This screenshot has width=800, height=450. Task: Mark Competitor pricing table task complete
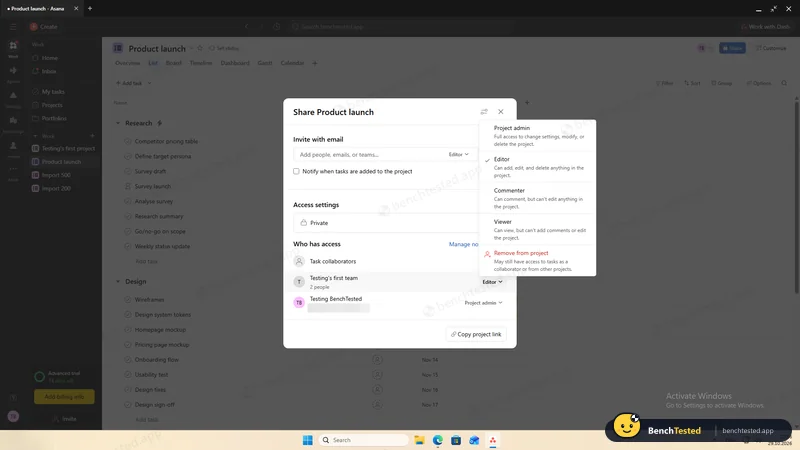[128, 141]
